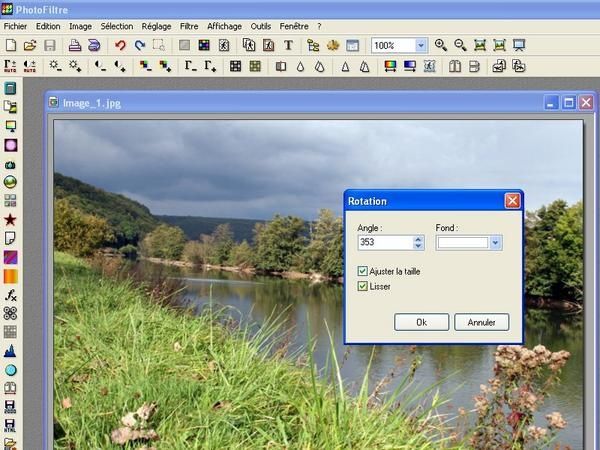Confirm rotation with the Ok button
Screen dimensions: 600x450
point(421,322)
